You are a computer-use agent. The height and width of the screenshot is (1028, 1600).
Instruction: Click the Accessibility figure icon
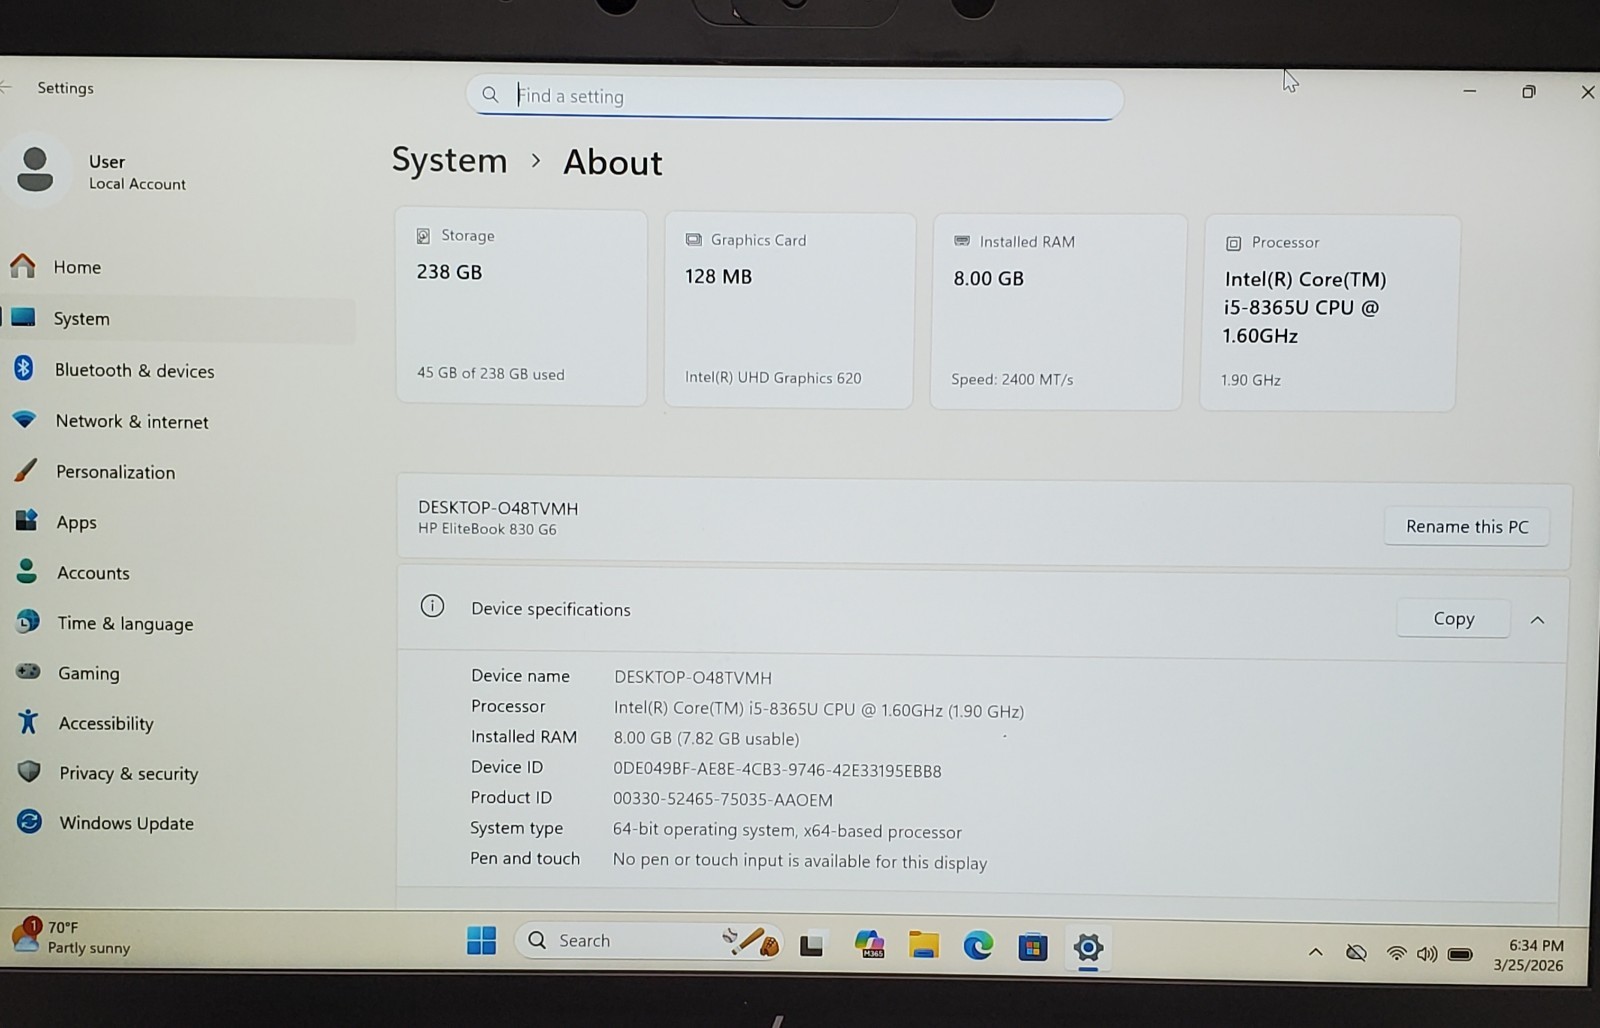[x=28, y=721]
